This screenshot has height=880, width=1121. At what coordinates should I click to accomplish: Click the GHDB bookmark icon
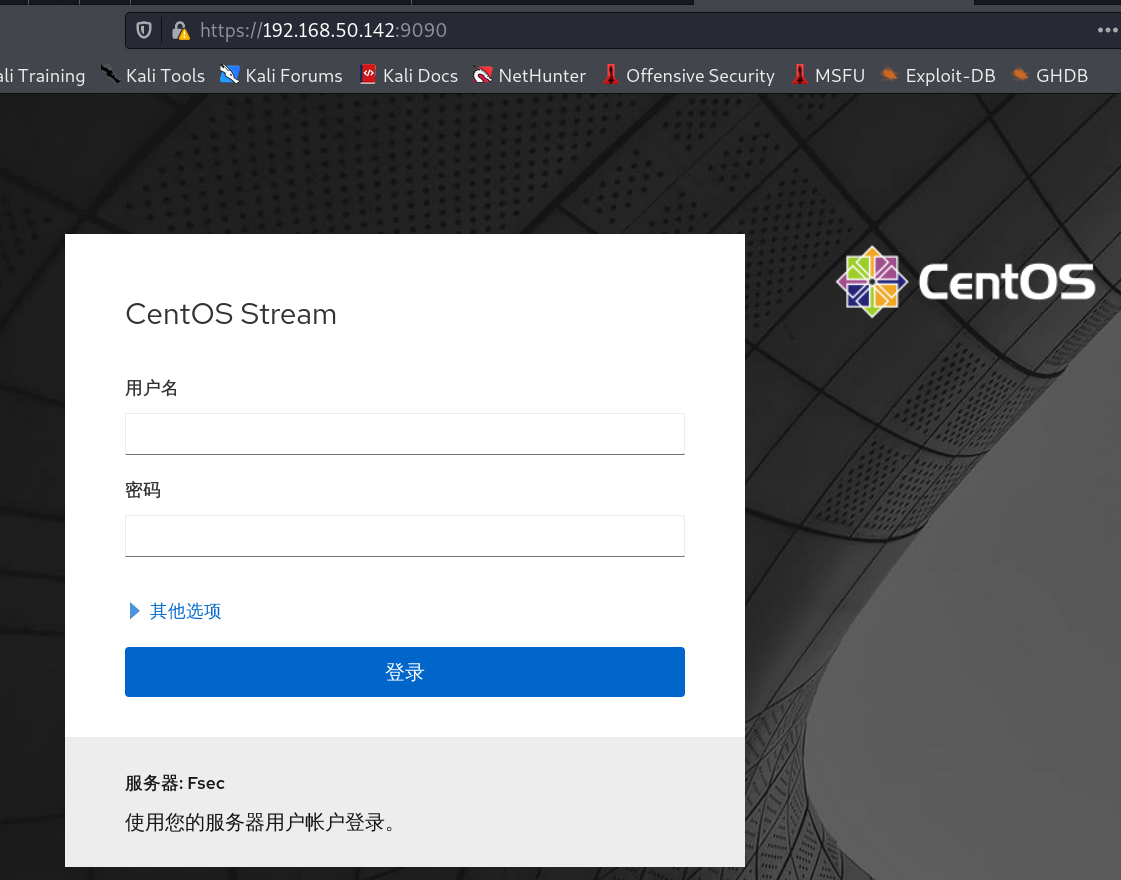pyautogui.click(x=1020, y=74)
